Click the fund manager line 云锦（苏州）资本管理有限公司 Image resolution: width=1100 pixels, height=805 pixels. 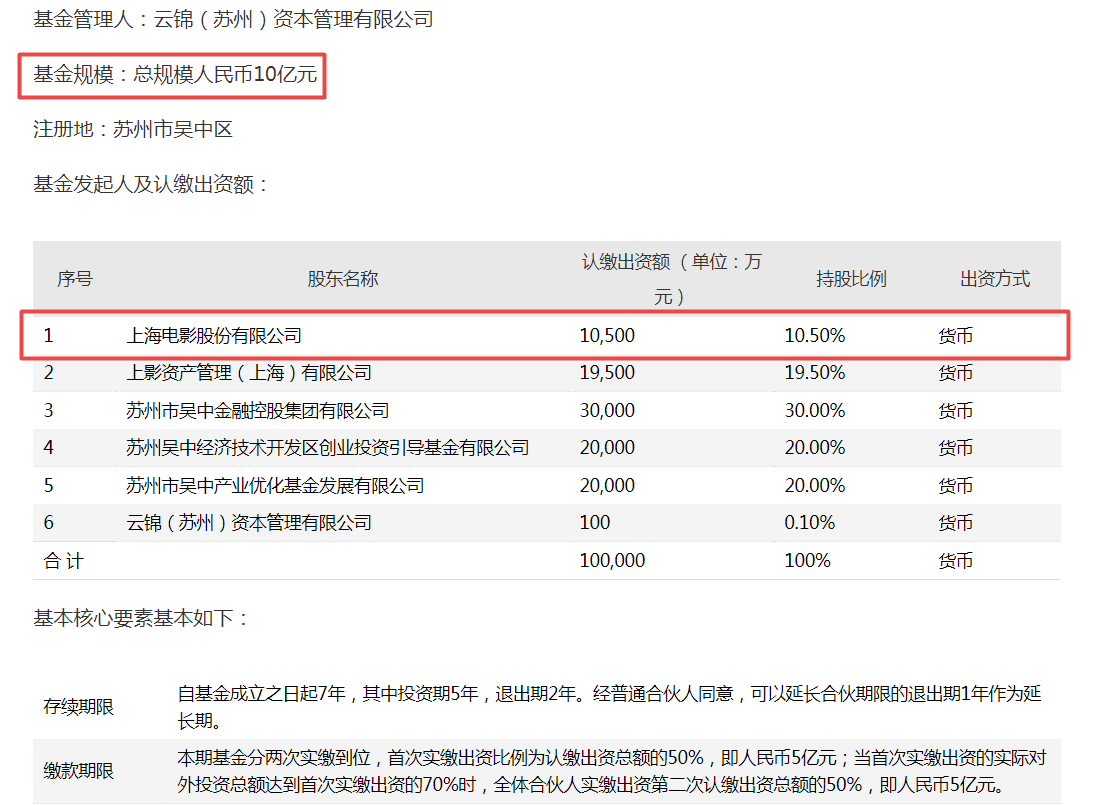pyautogui.click(x=233, y=19)
